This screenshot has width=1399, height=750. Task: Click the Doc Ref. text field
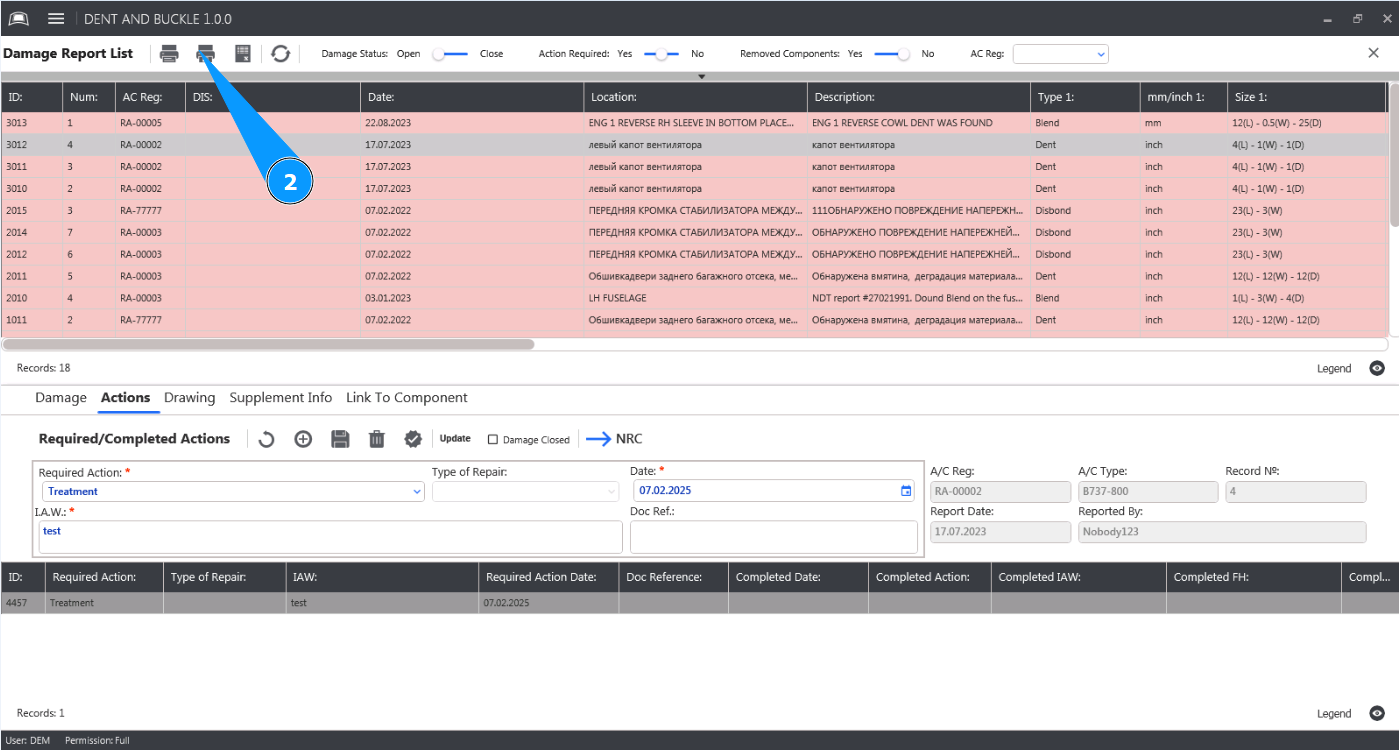(x=773, y=537)
